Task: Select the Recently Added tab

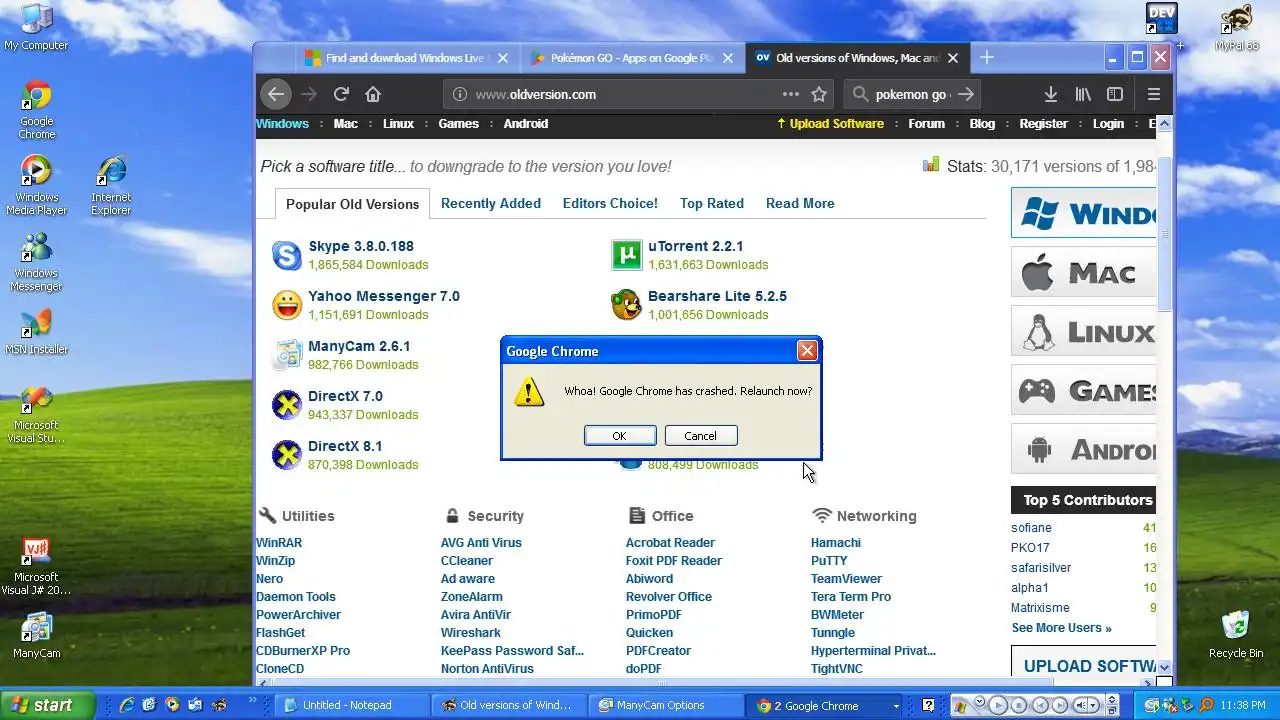Action: point(491,203)
